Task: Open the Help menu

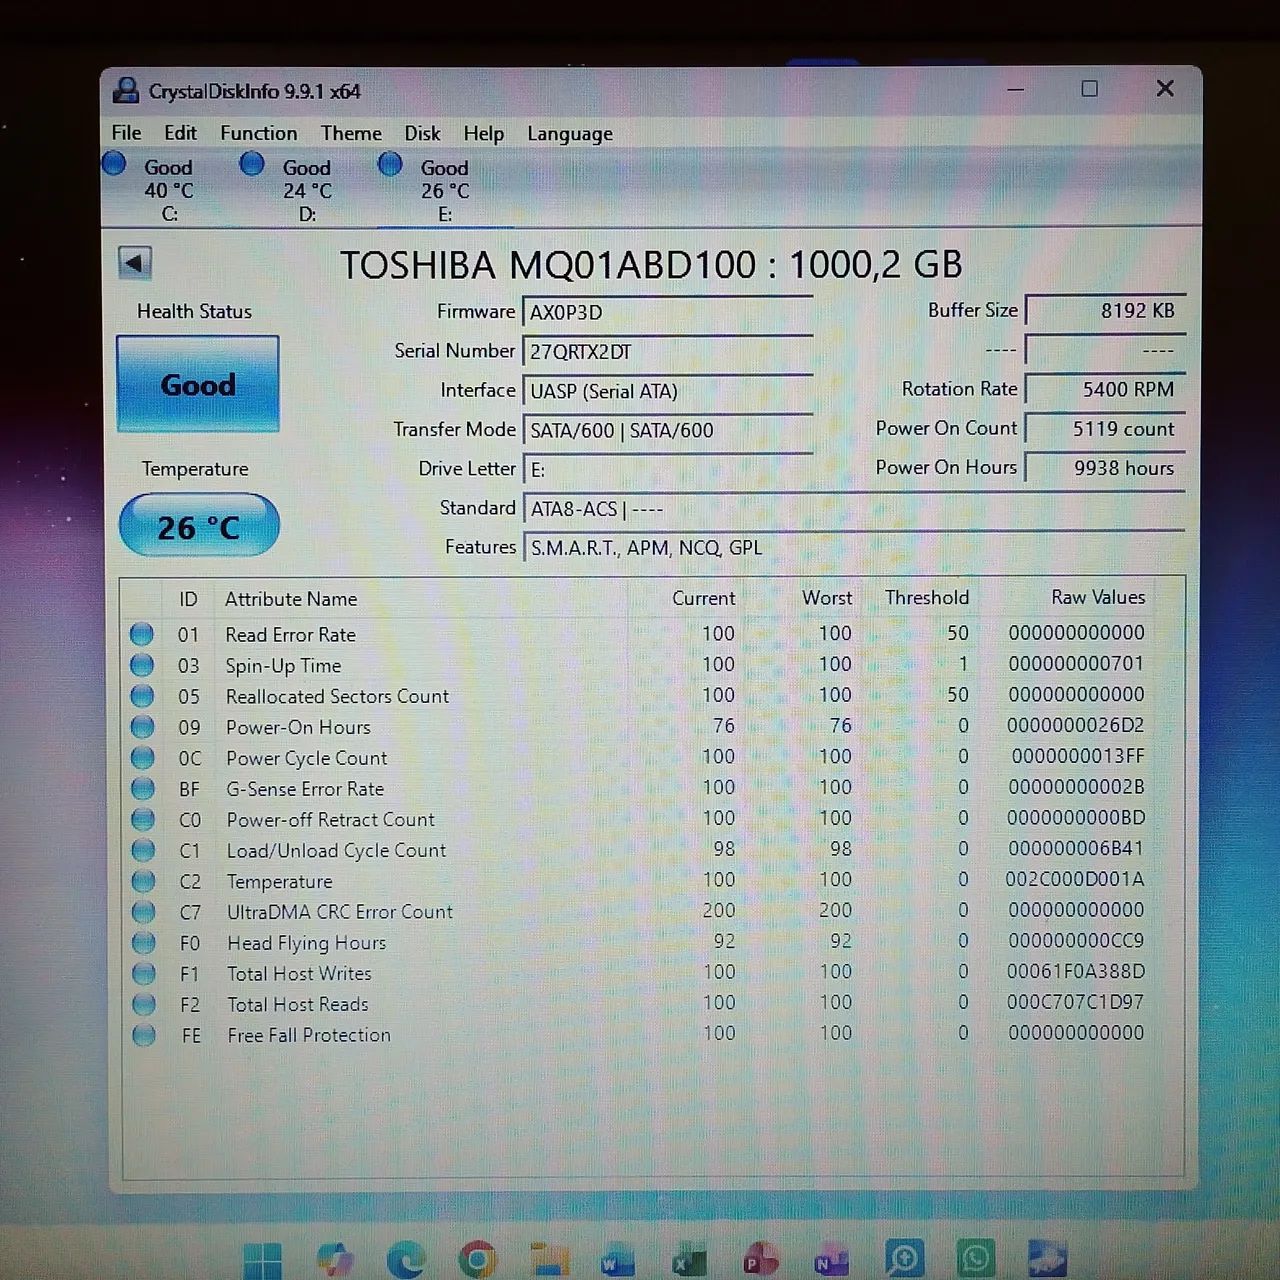Action: (484, 133)
